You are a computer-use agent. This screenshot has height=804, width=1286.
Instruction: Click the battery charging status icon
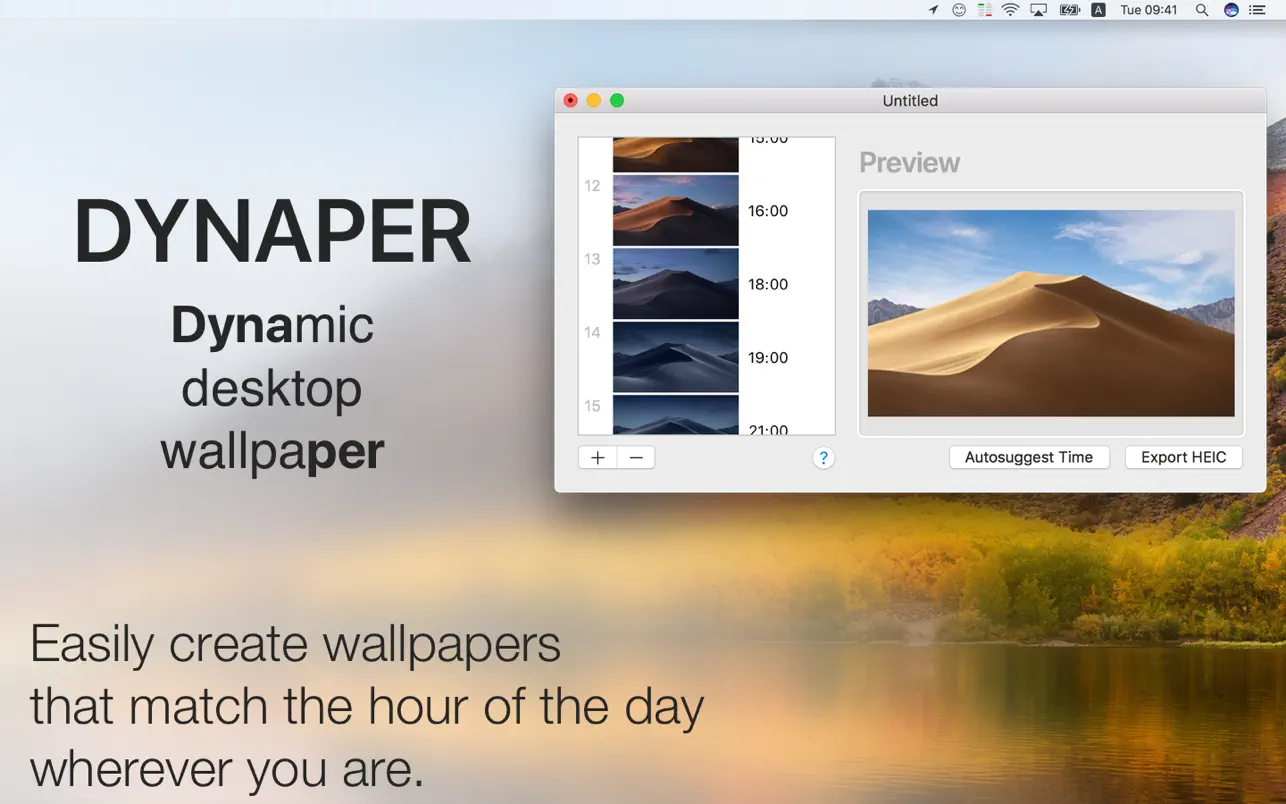(x=1069, y=10)
